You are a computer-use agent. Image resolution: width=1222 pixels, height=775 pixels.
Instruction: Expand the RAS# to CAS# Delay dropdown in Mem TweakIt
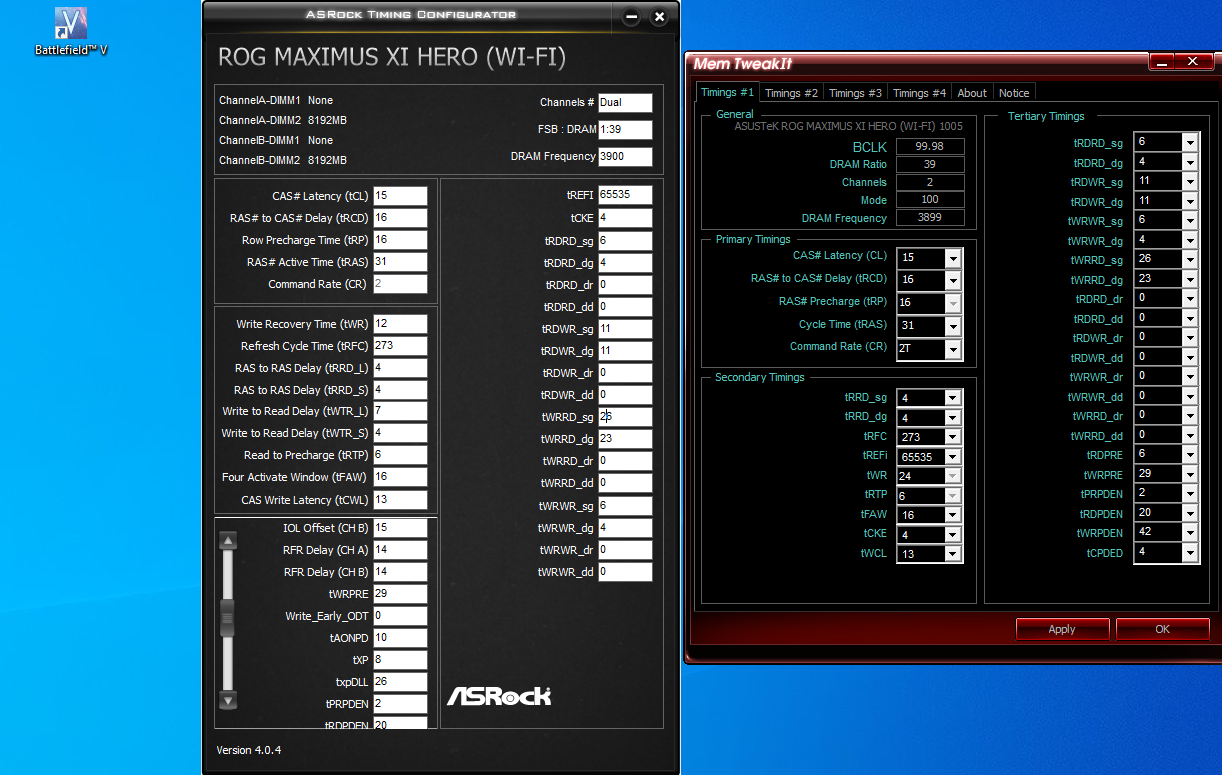click(953, 280)
